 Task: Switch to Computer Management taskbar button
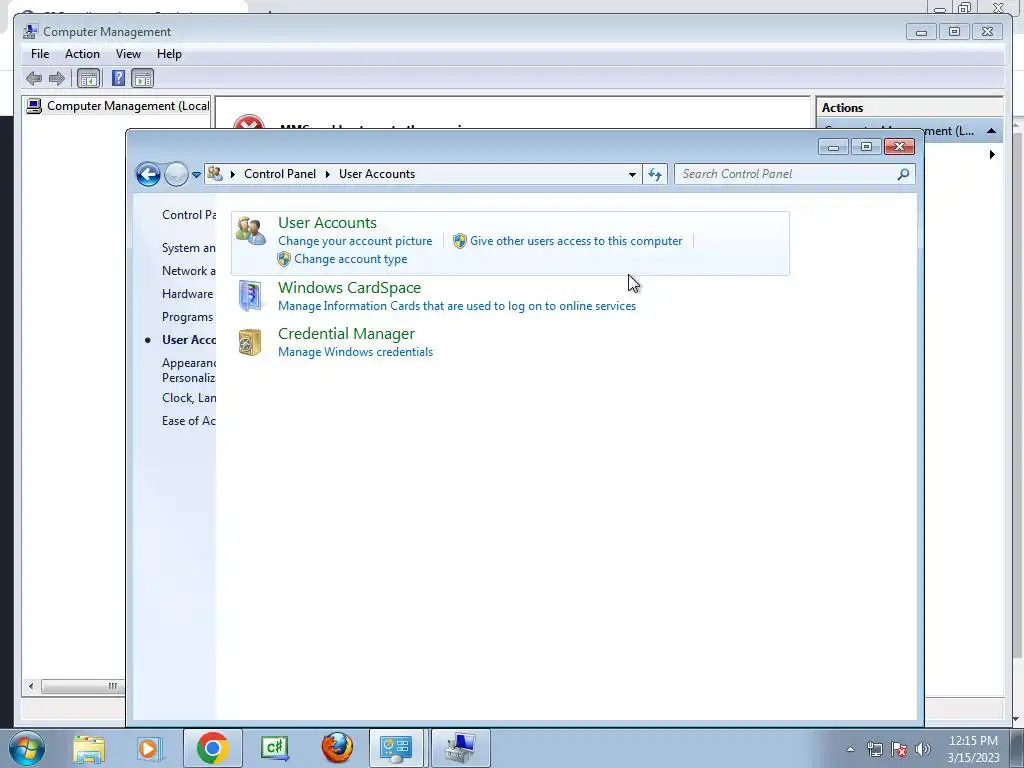pos(460,748)
